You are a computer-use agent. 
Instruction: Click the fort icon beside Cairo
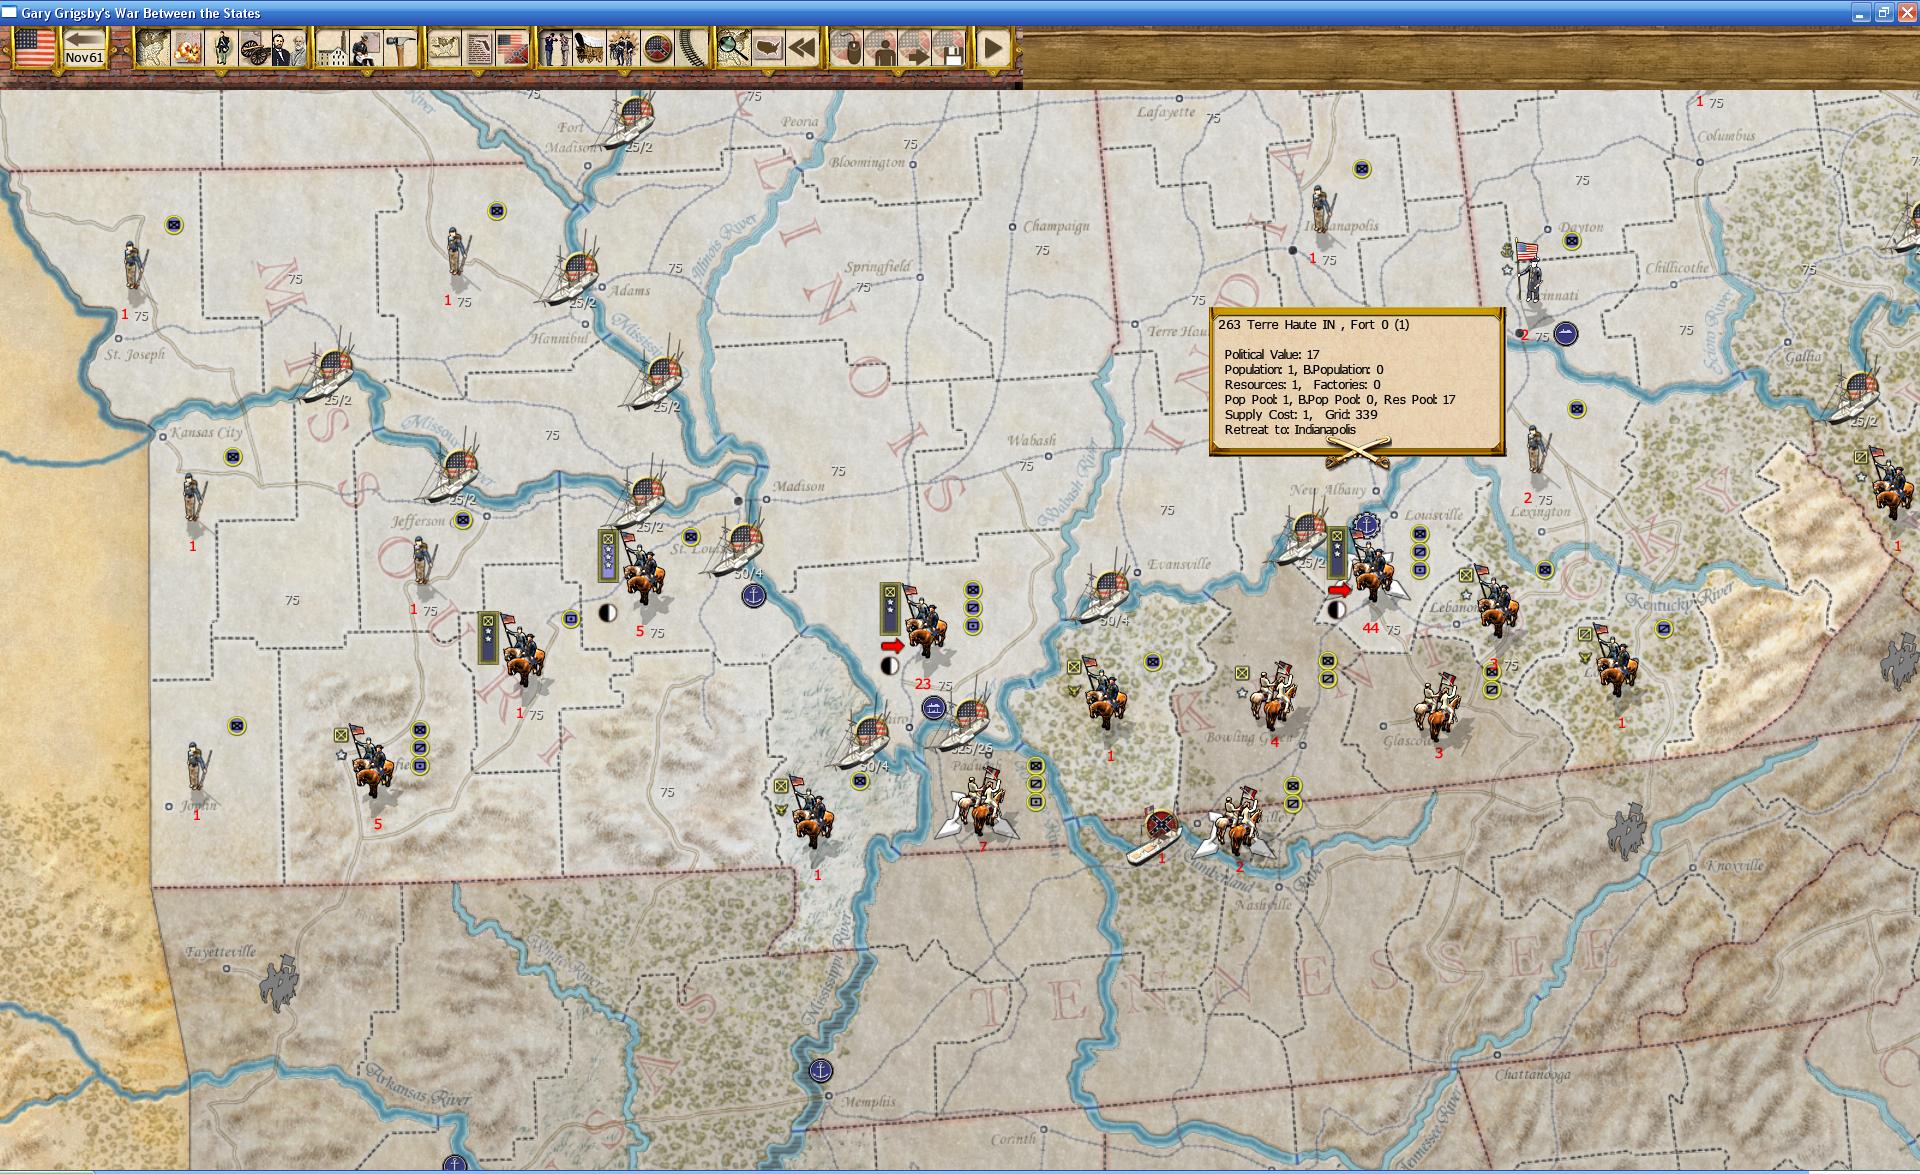click(934, 708)
